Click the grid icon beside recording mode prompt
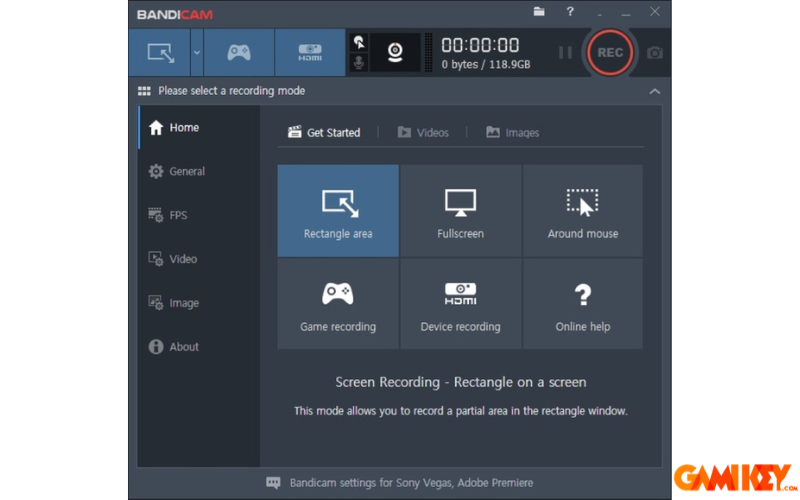Image resolution: width=800 pixels, height=500 pixels. [x=144, y=91]
